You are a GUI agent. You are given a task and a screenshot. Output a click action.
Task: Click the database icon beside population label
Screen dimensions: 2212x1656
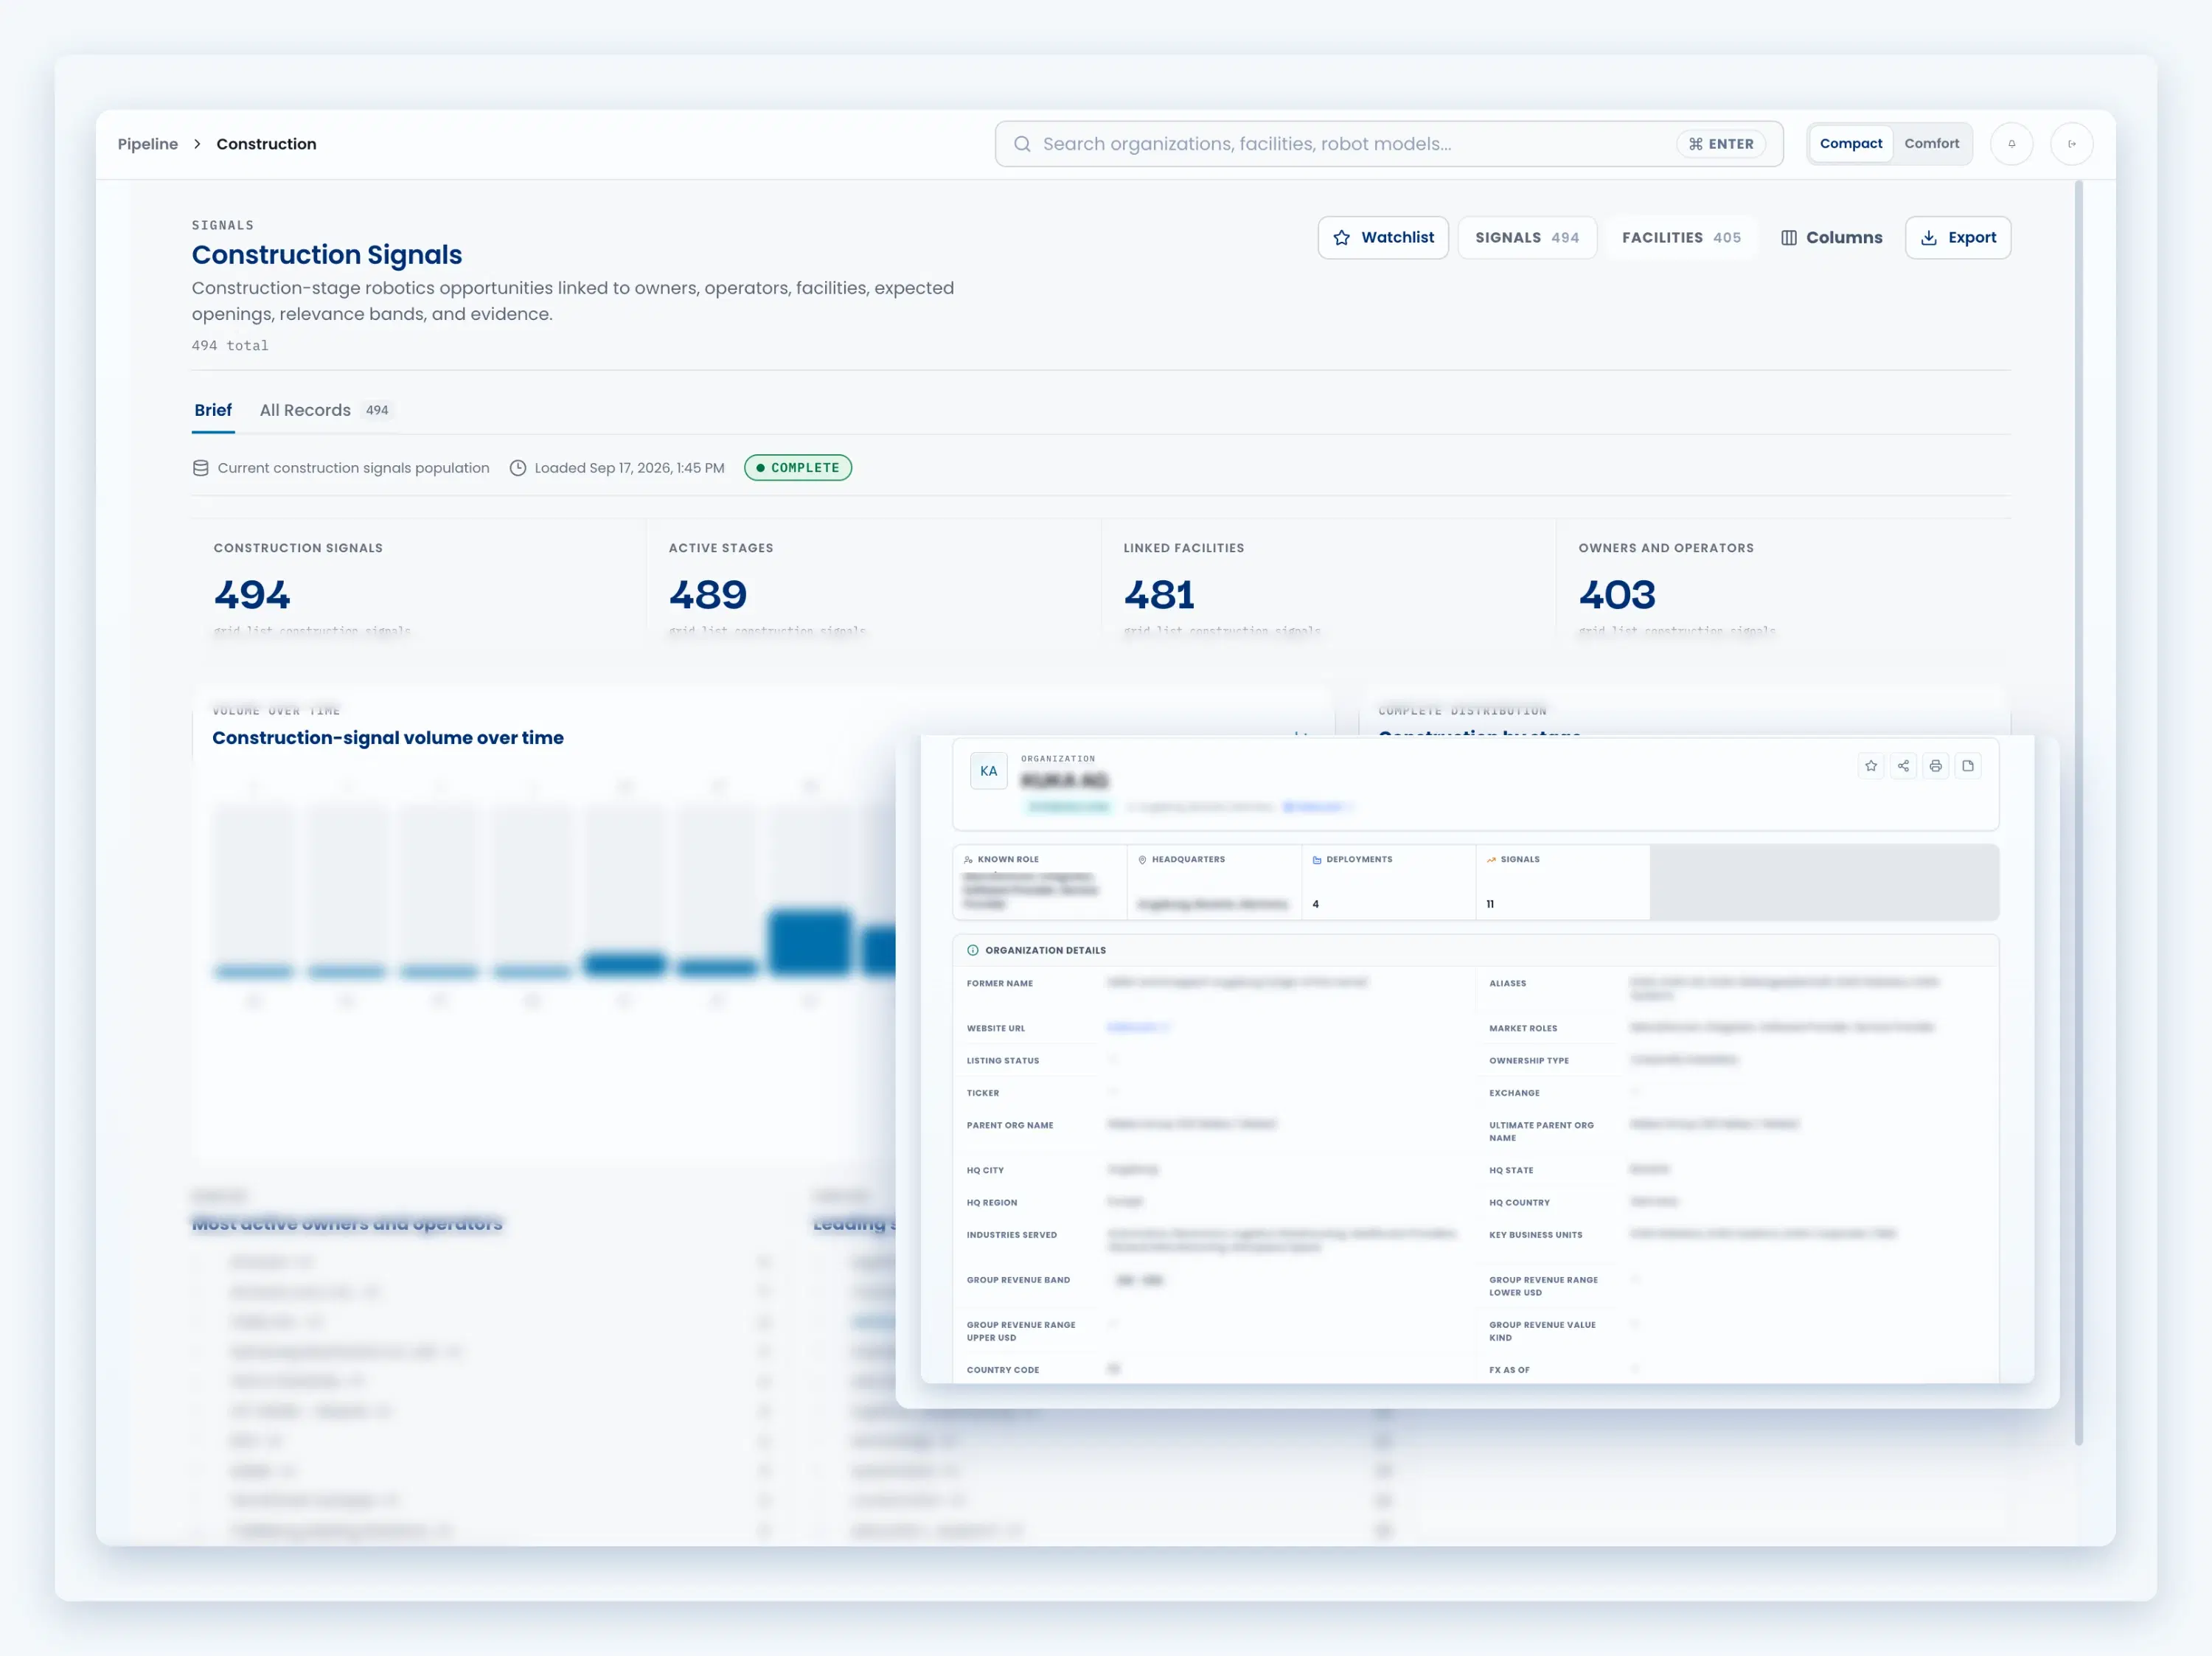(x=200, y=468)
